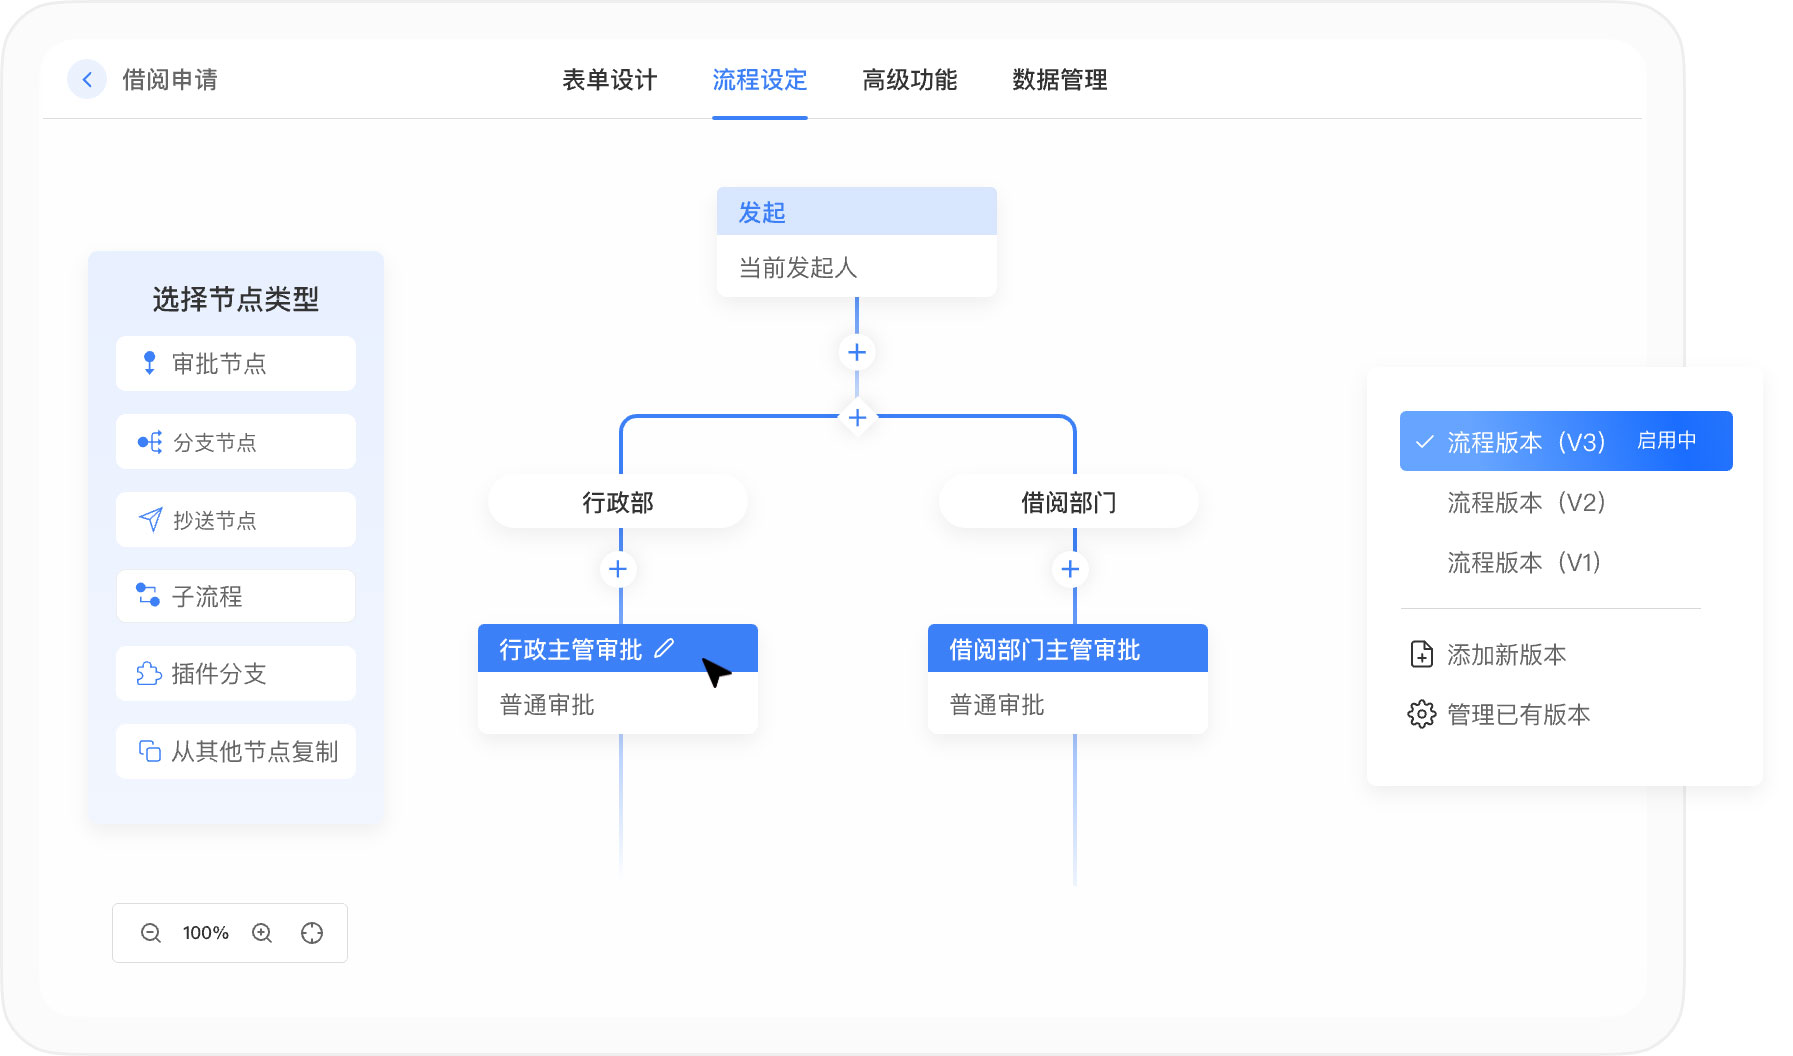Viewport: 1793px width, 1056px height.
Task: Switch to 流程版本 (V1)
Action: pyautogui.click(x=1524, y=562)
